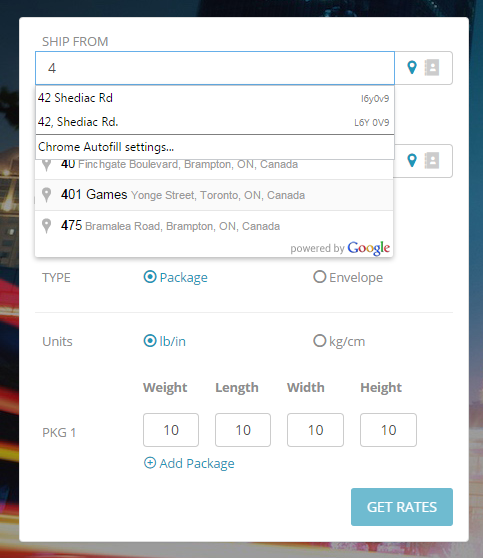Select the Envelope type radio button

320,277
